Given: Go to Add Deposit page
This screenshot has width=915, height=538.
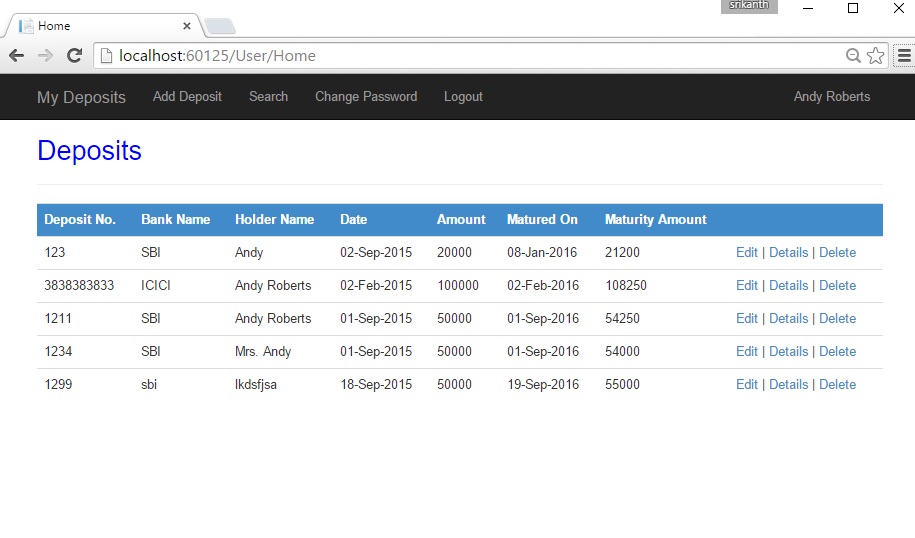Looking at the screenshot, I should [187, 96].
